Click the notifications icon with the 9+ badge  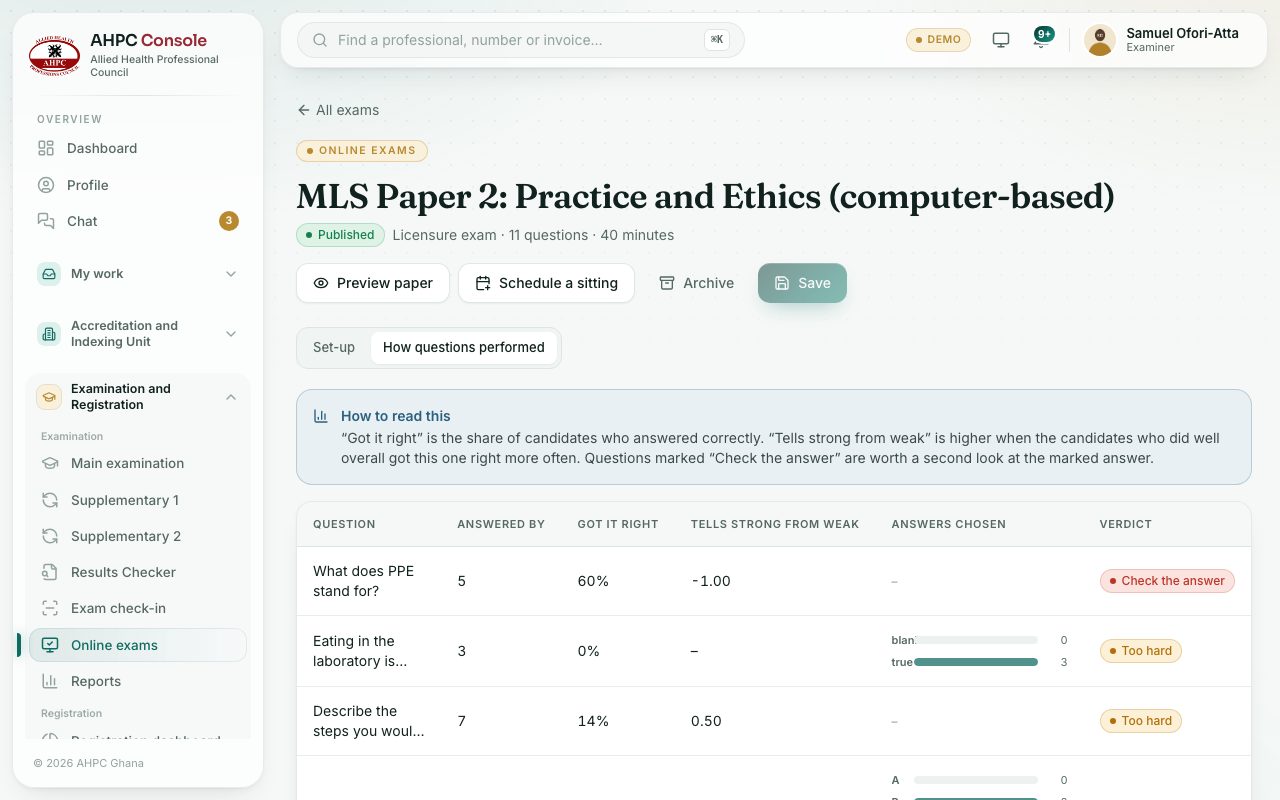[x=1043, y=40]
